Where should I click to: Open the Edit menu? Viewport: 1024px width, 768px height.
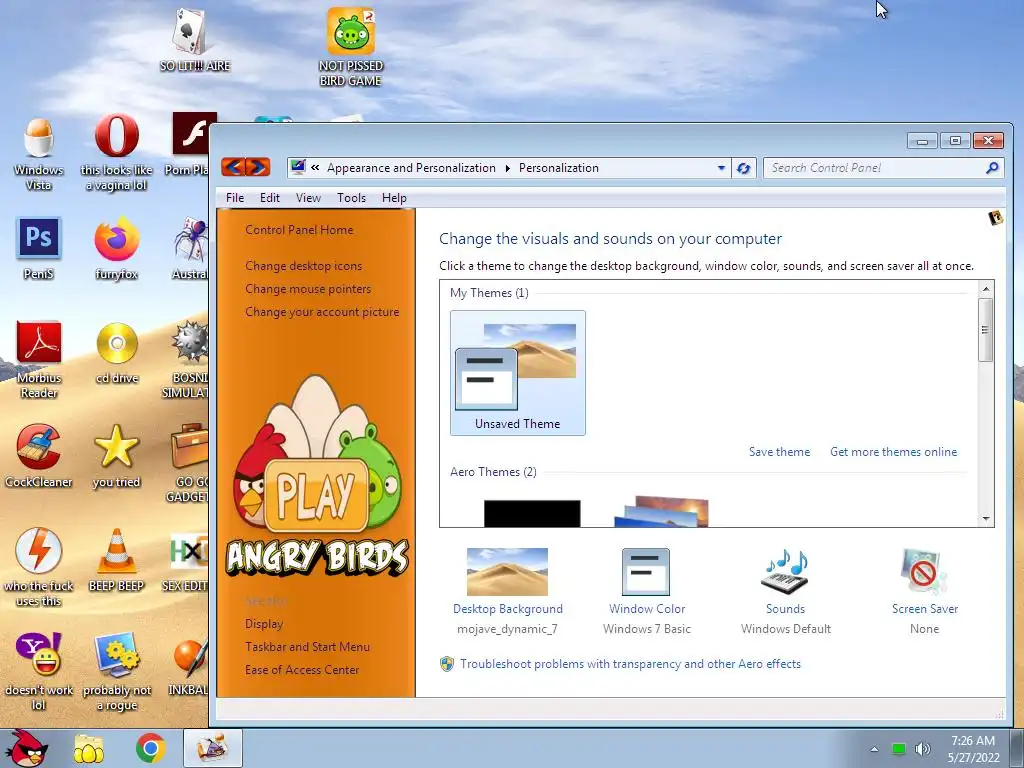(x=270, y=198)
